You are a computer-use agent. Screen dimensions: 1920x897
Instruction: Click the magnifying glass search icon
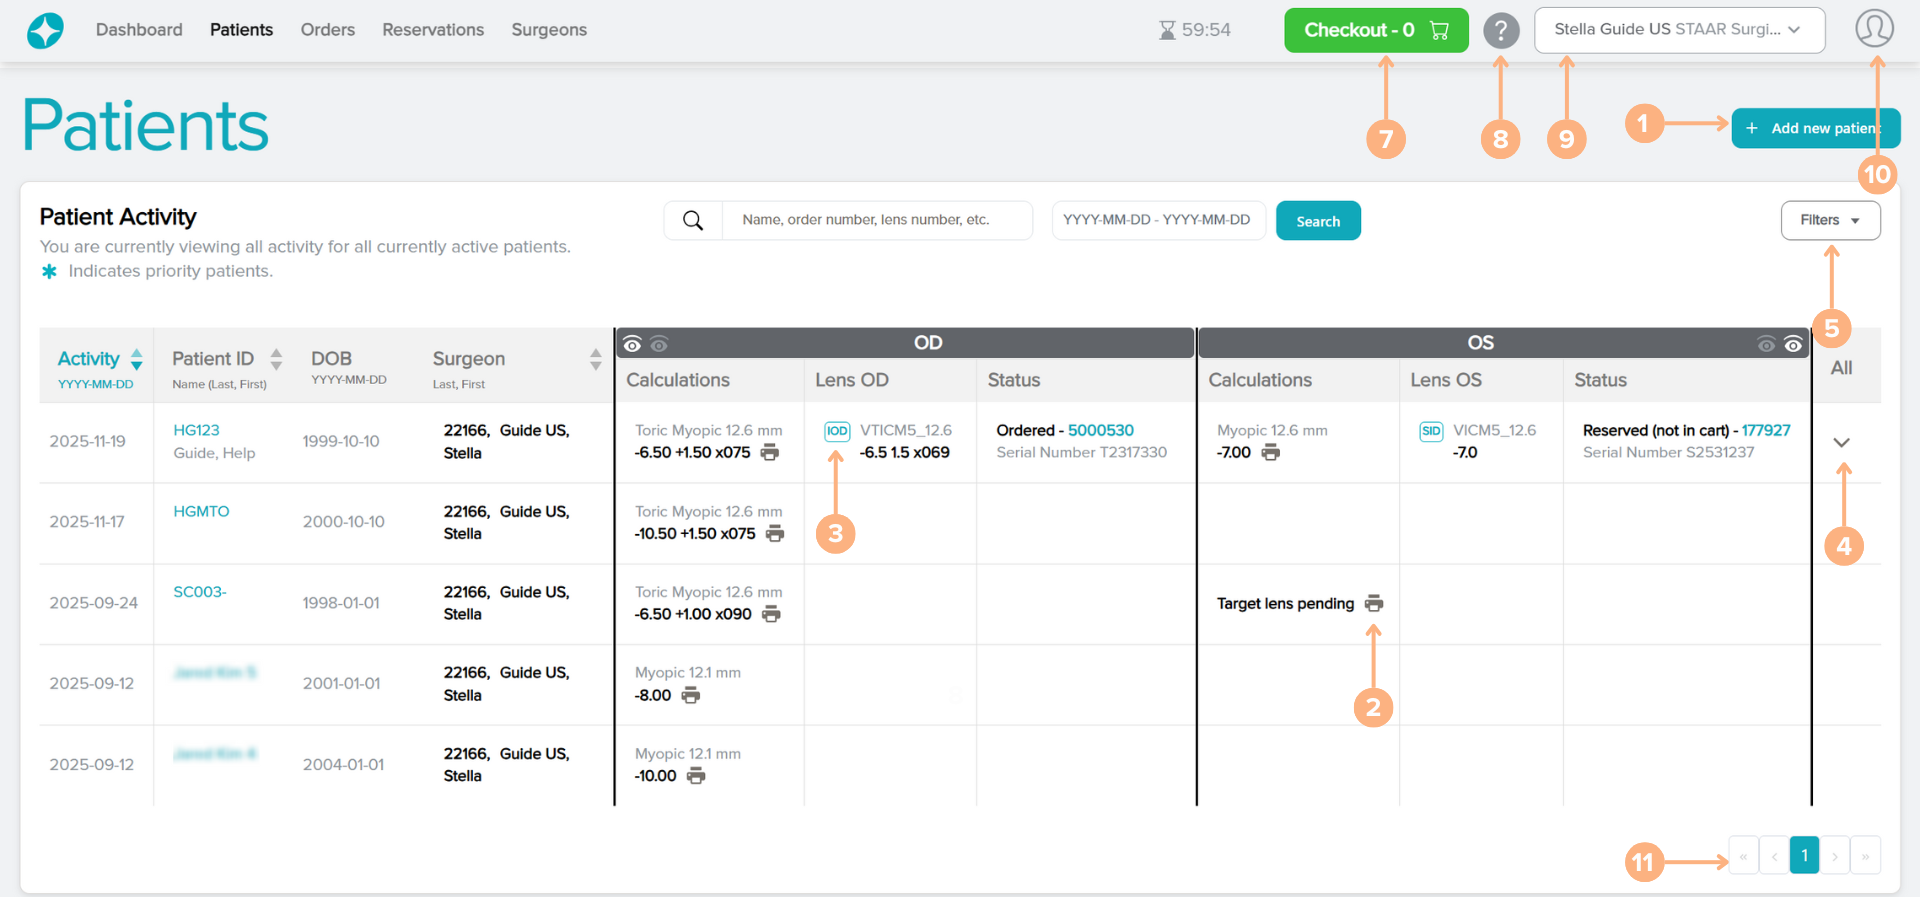[x=693, y=221]
